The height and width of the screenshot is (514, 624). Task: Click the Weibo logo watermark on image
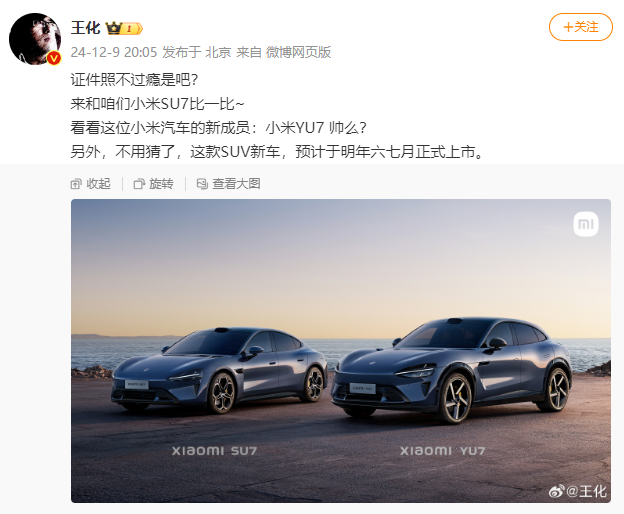(x=556, y=492)
